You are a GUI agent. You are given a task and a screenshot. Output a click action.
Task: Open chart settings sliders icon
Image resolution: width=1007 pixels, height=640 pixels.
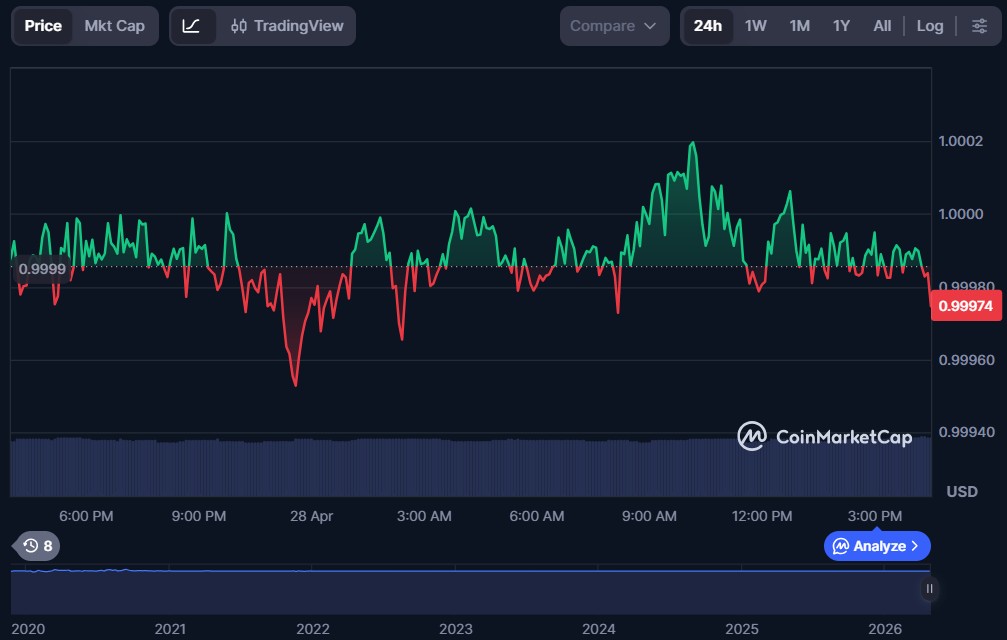tap(979, 26)
